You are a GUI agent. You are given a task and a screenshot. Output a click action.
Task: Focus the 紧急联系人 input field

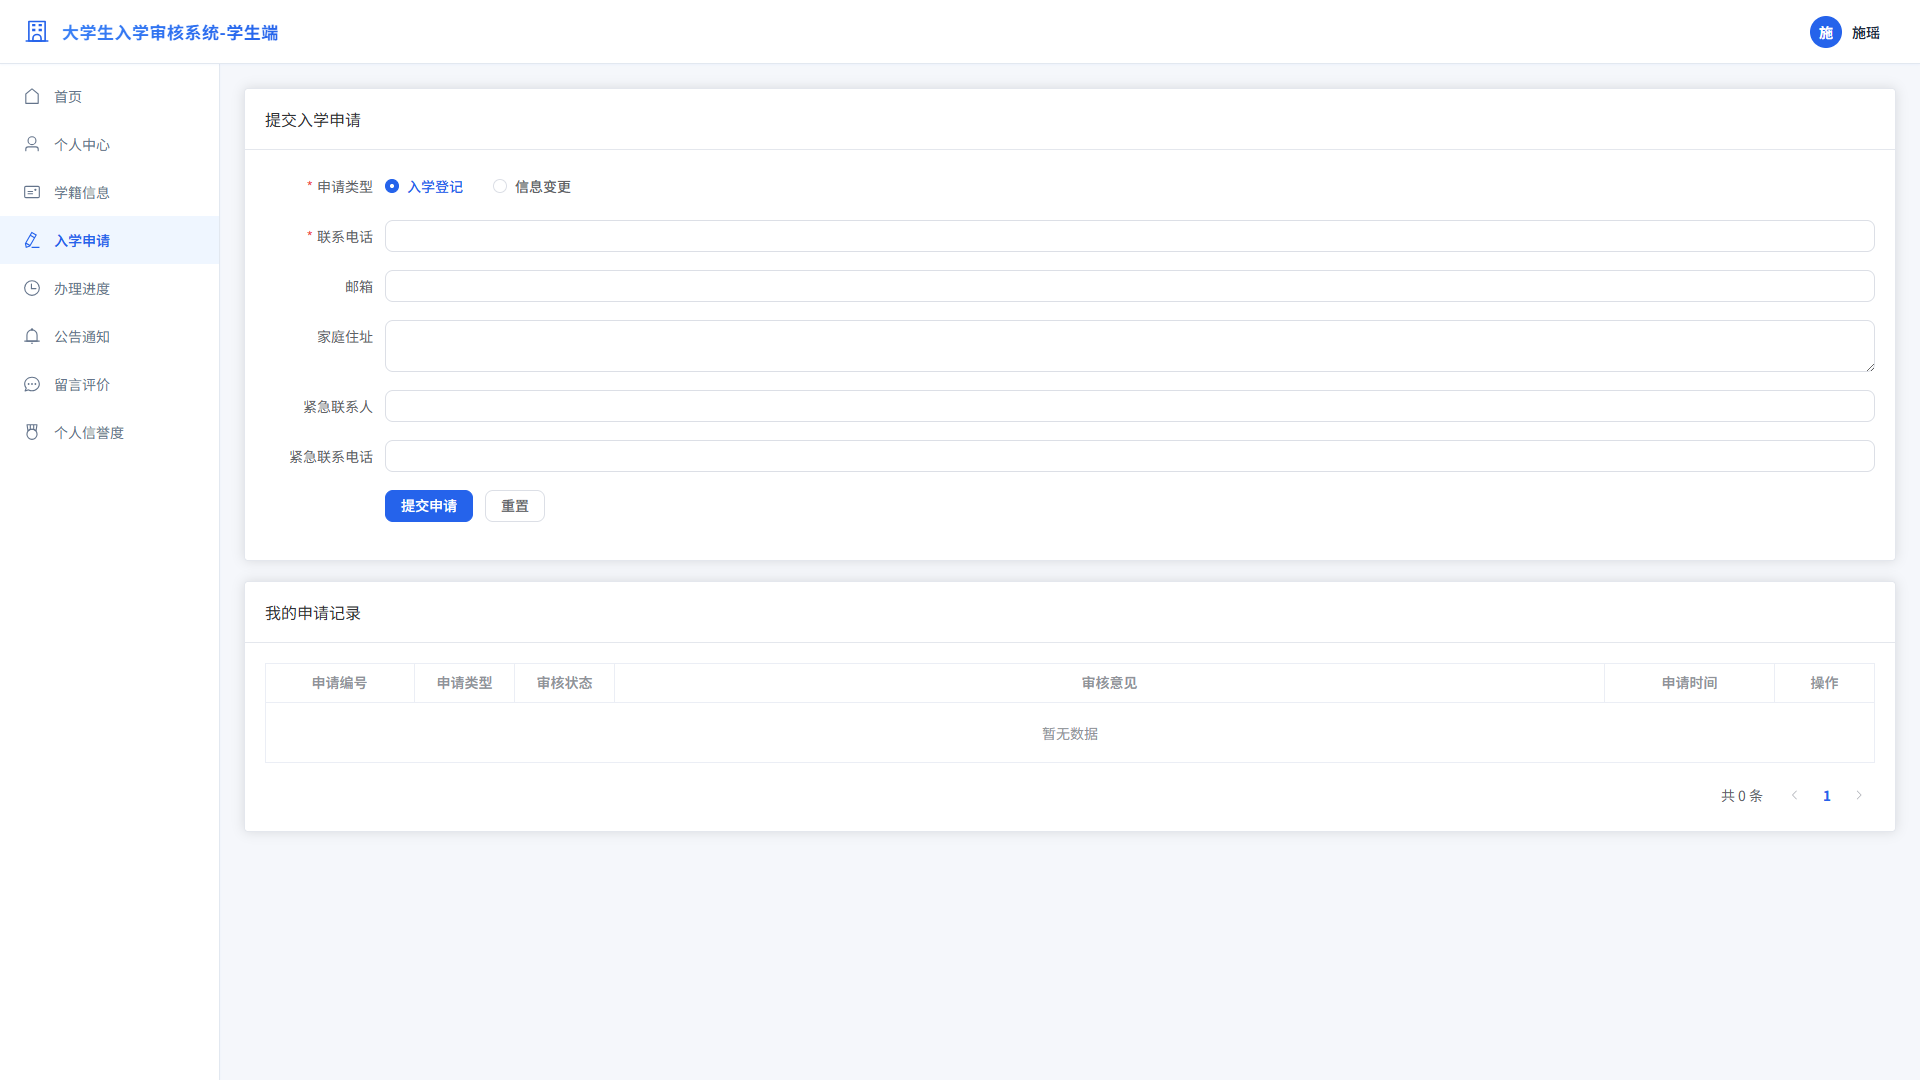pyautogui.click(x=1130, y=406)
